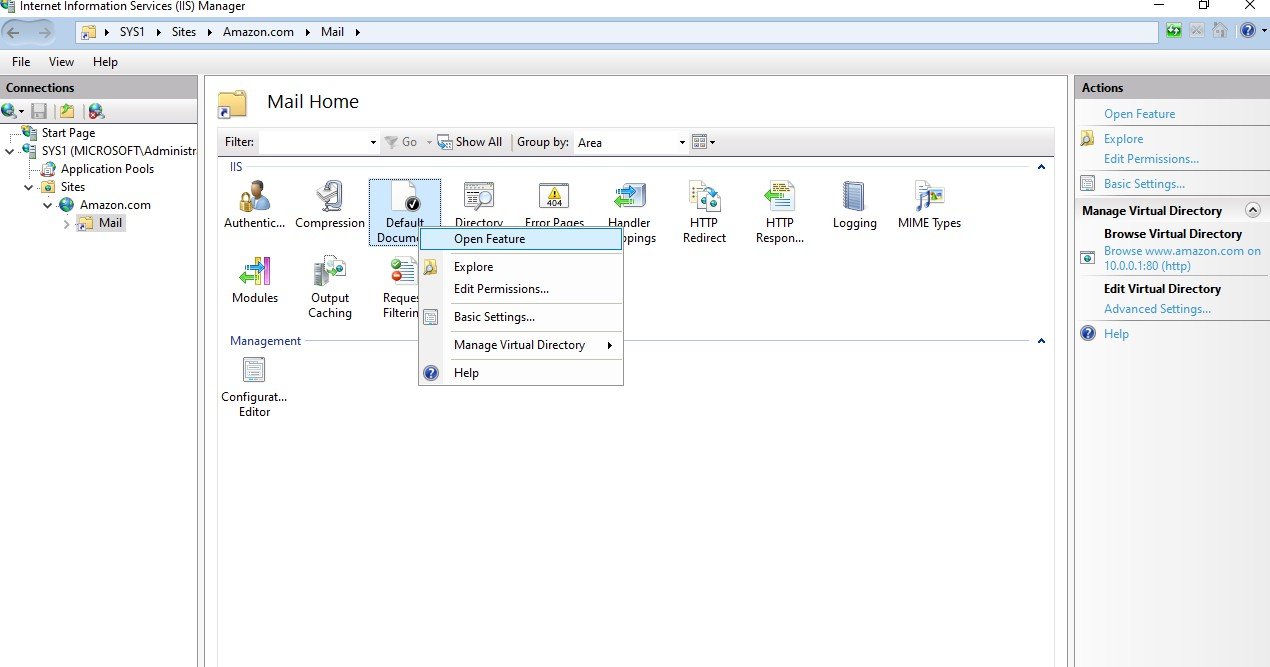This screenshot has height=667, width=1270.
Task: Click Advanced Settings link in Actions pane
Action: coord(1157,309)
